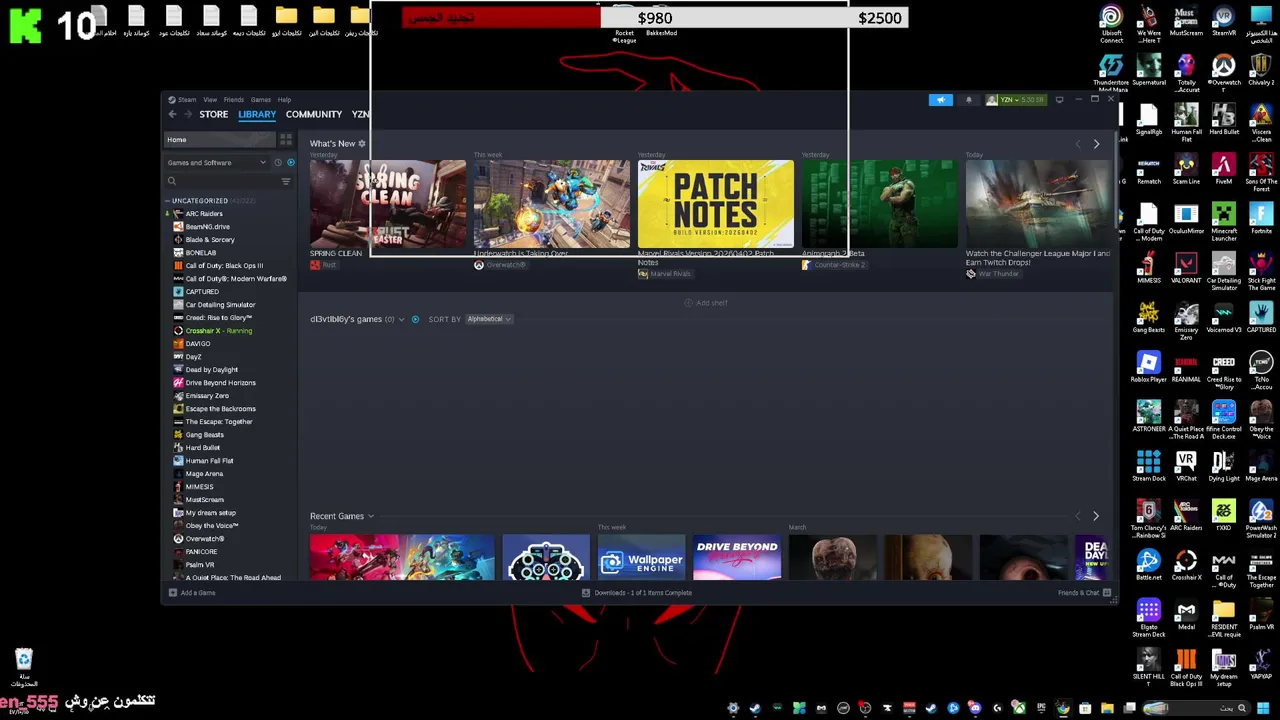This screenshot has width=1280, height=720.
Task: Toggle ready-to-play filter icon in sidebar
Action: pyautogui.click(x=290, y=162)
